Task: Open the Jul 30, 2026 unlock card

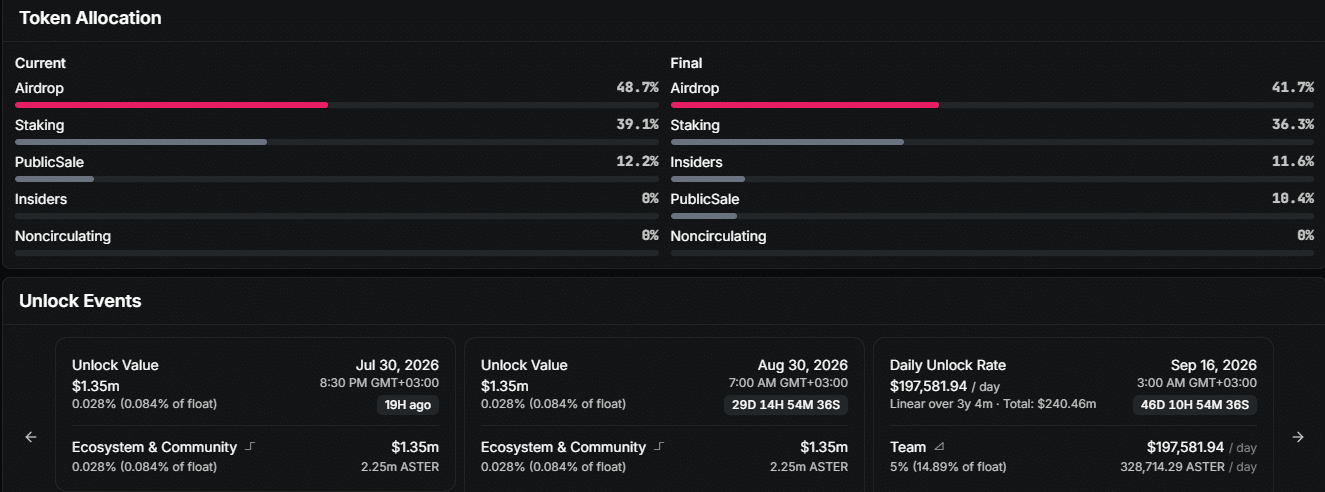Action: pos(255,414)
